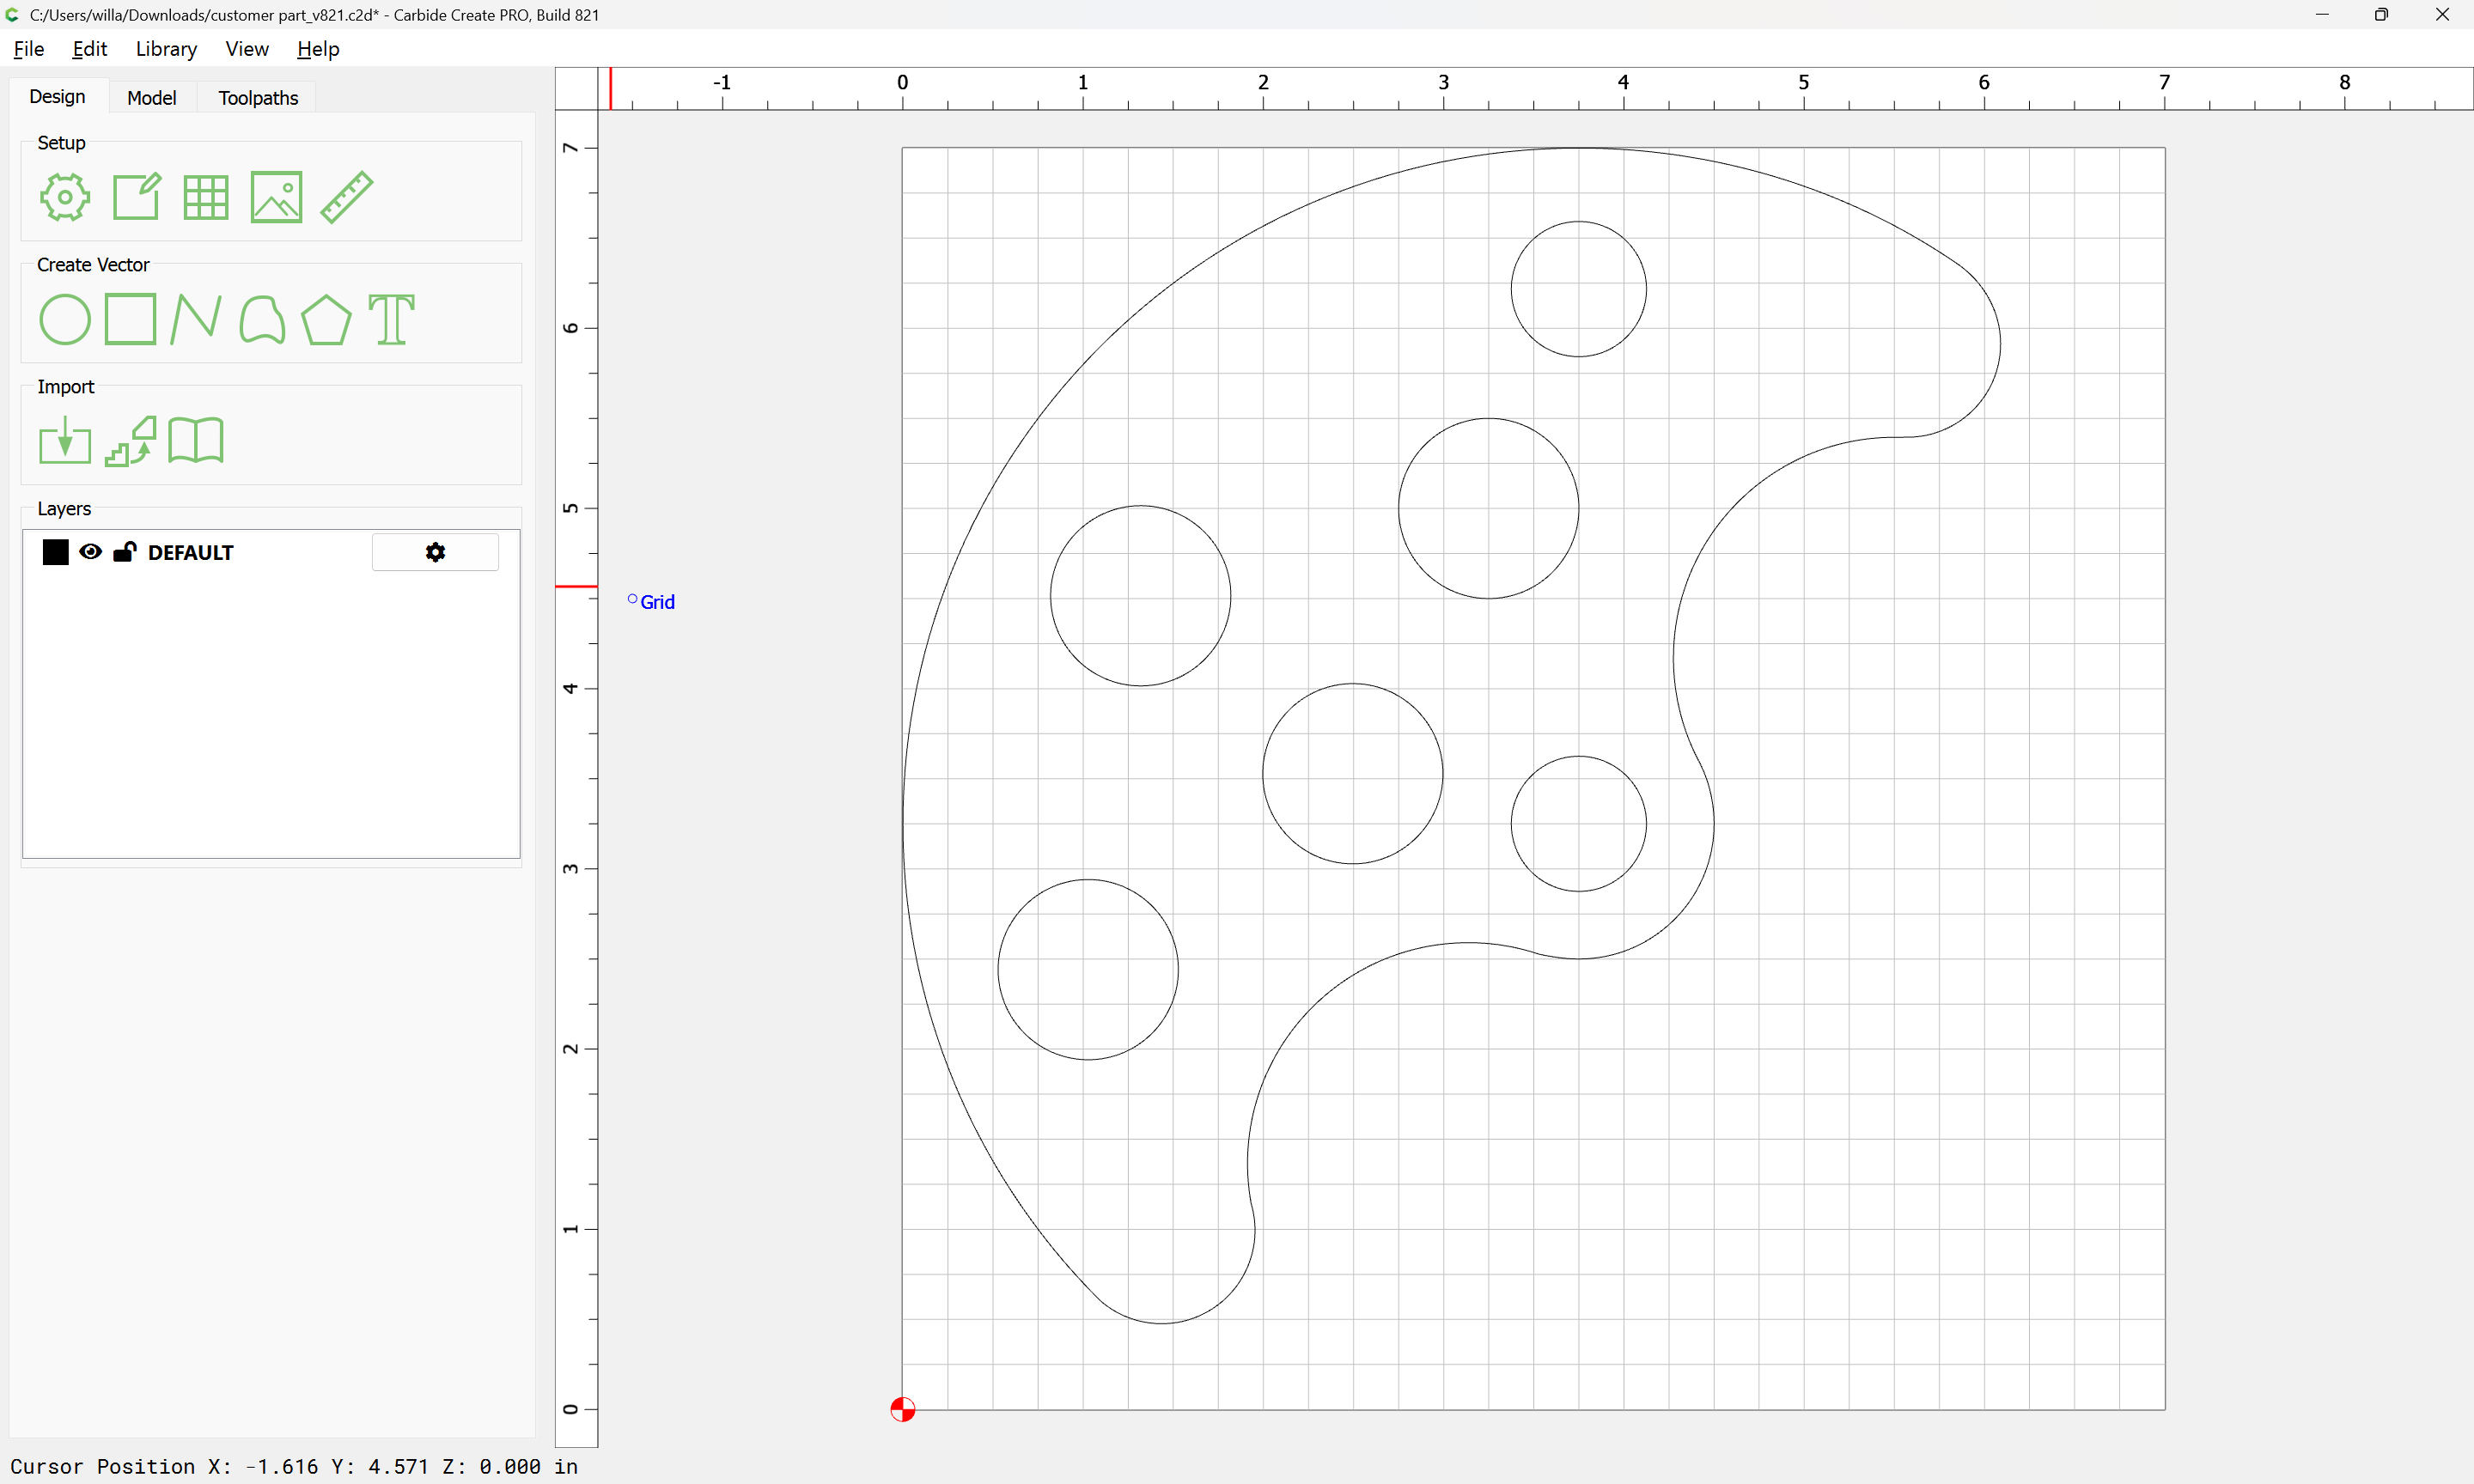Select the Polyline vector tool
The image size is (2474, 1484).
click(x=196, y=319)
